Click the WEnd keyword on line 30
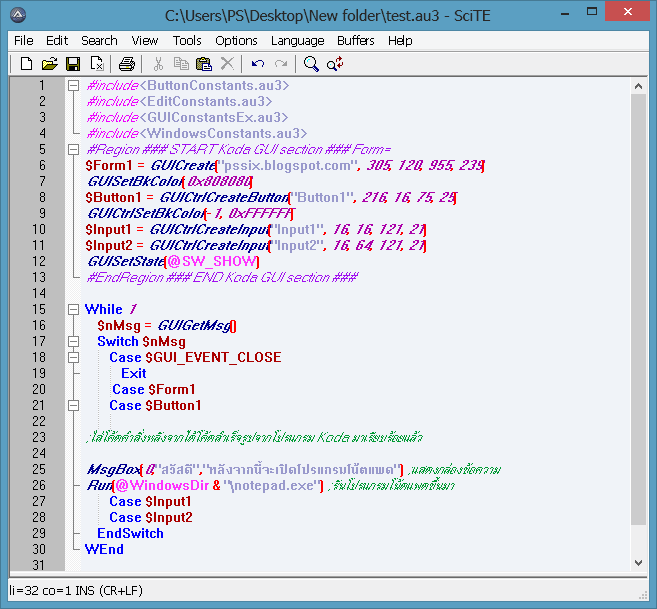The height and width of the screenshot is (609, 657). [x=104, y=549]
